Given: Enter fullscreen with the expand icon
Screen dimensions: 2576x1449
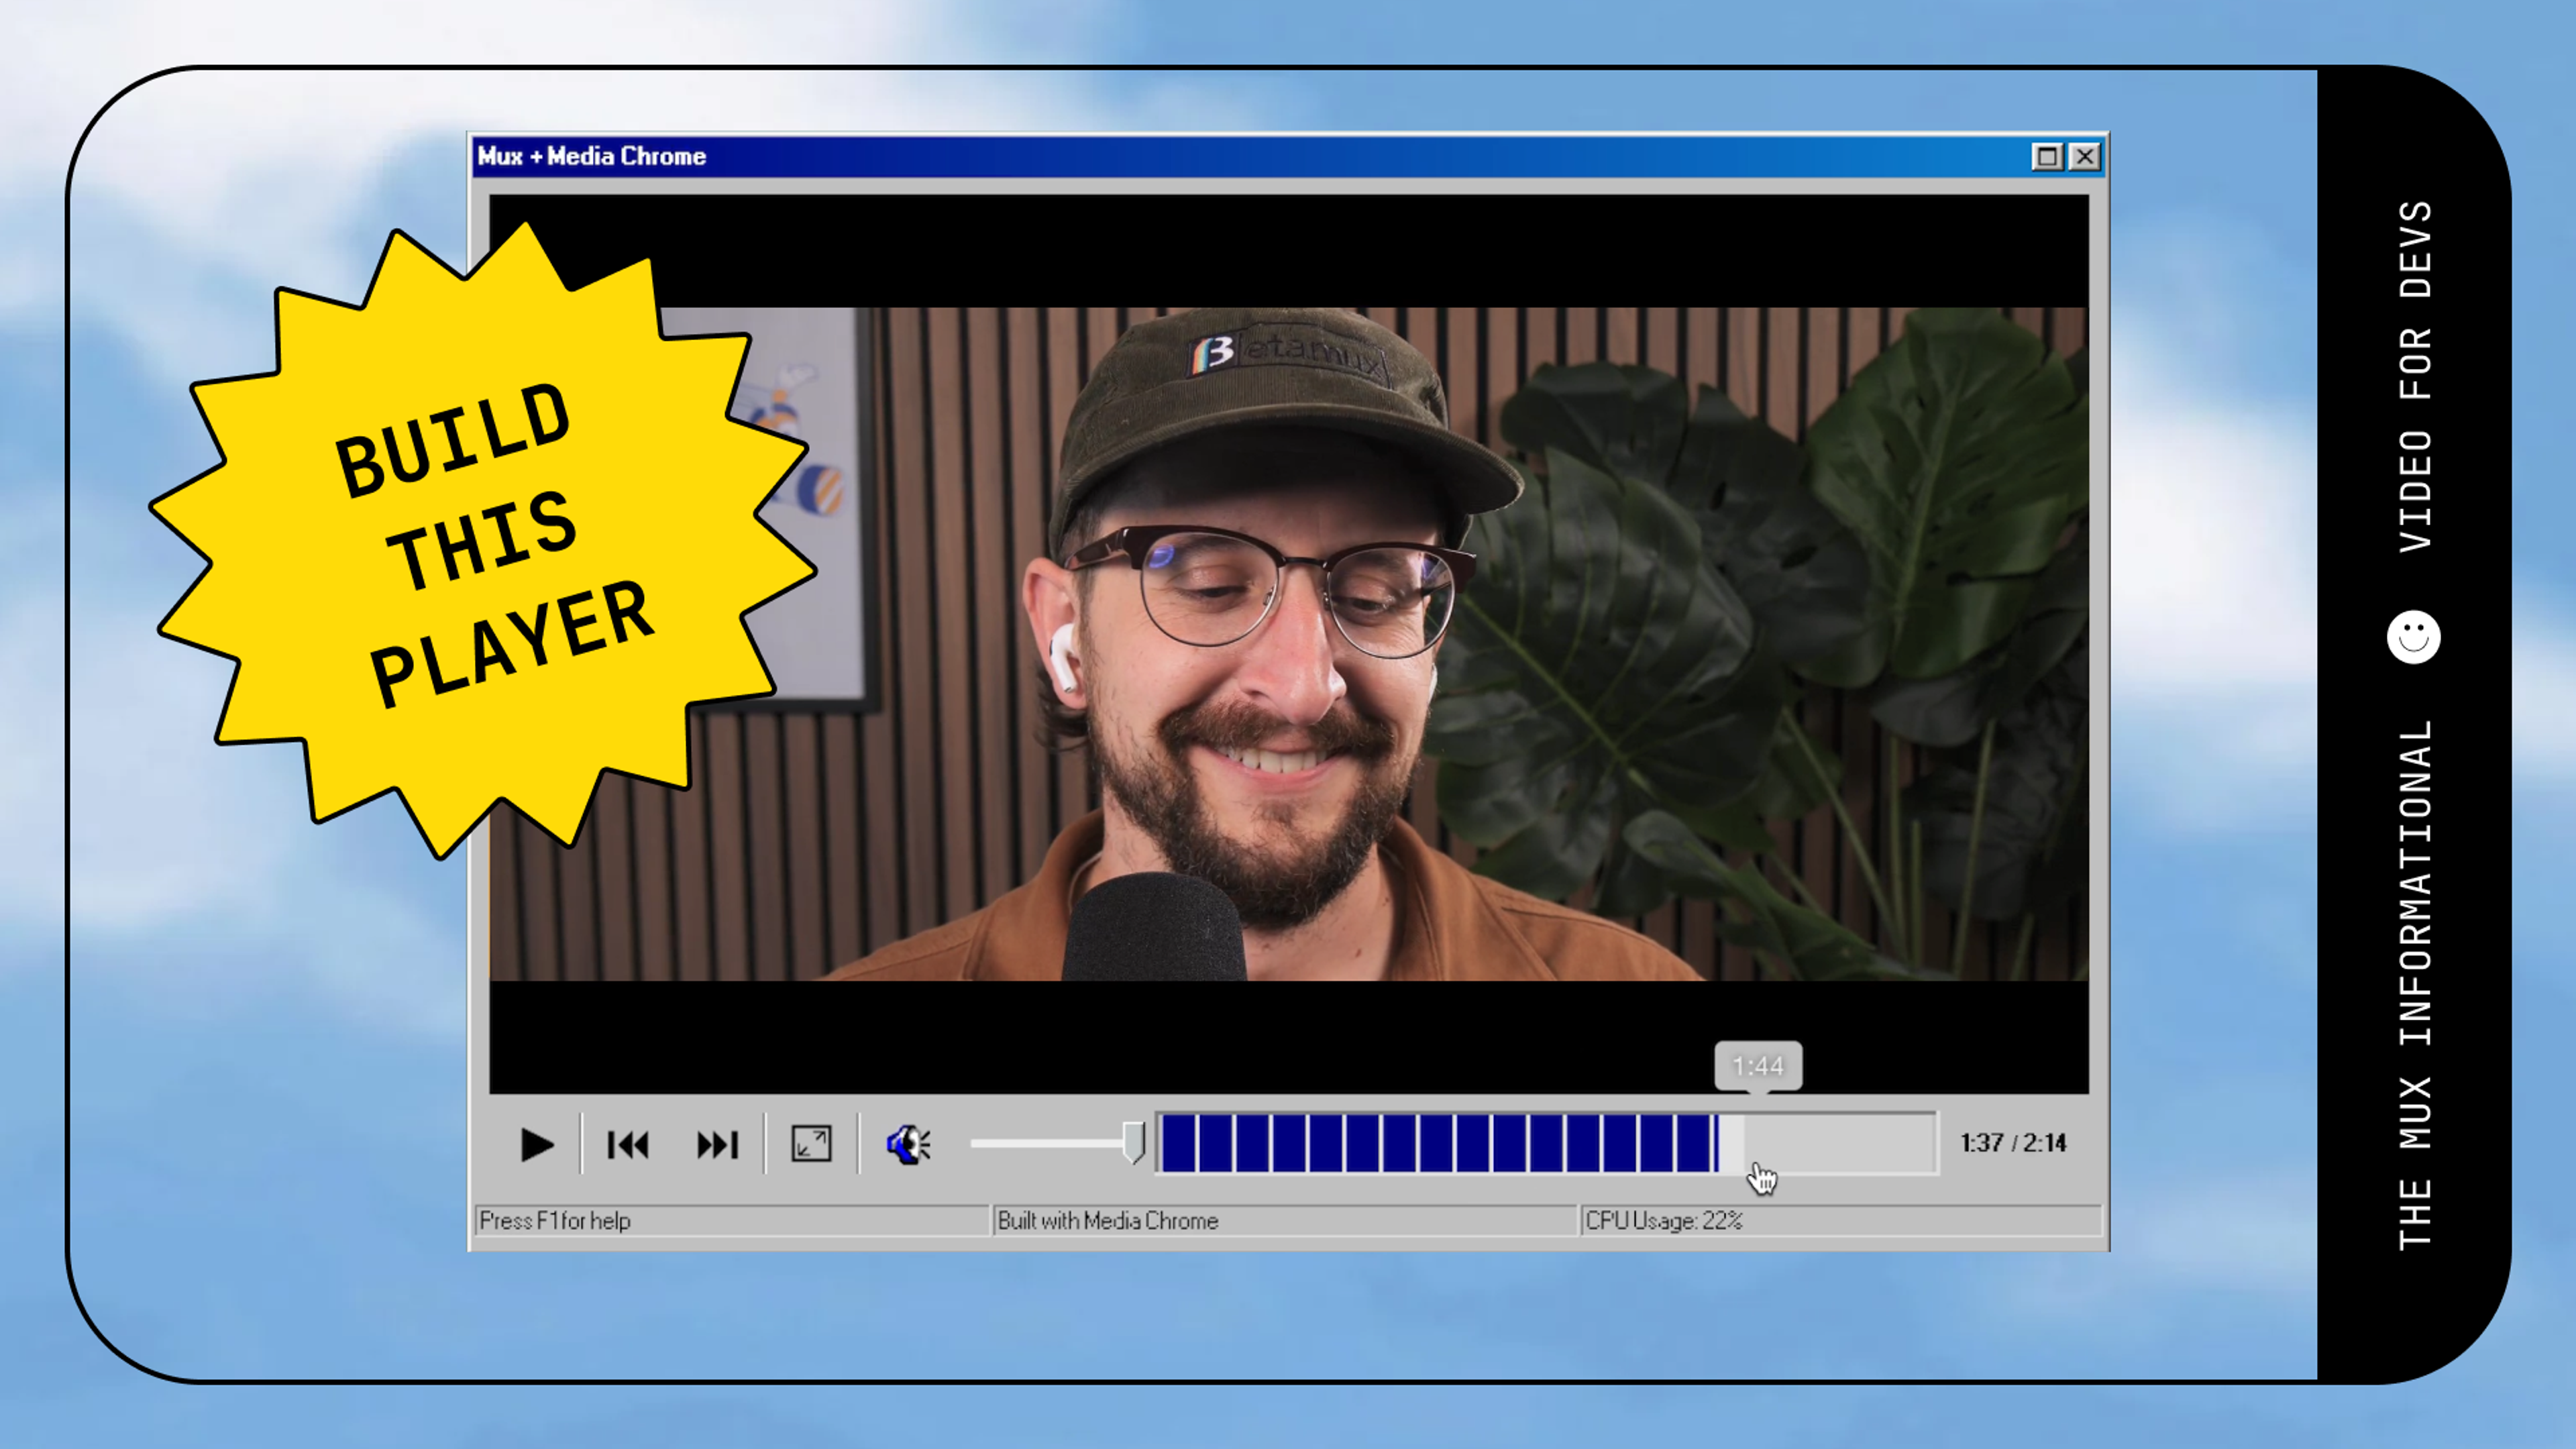Looking at the screenshot, I should click(x=811, y=1143).
